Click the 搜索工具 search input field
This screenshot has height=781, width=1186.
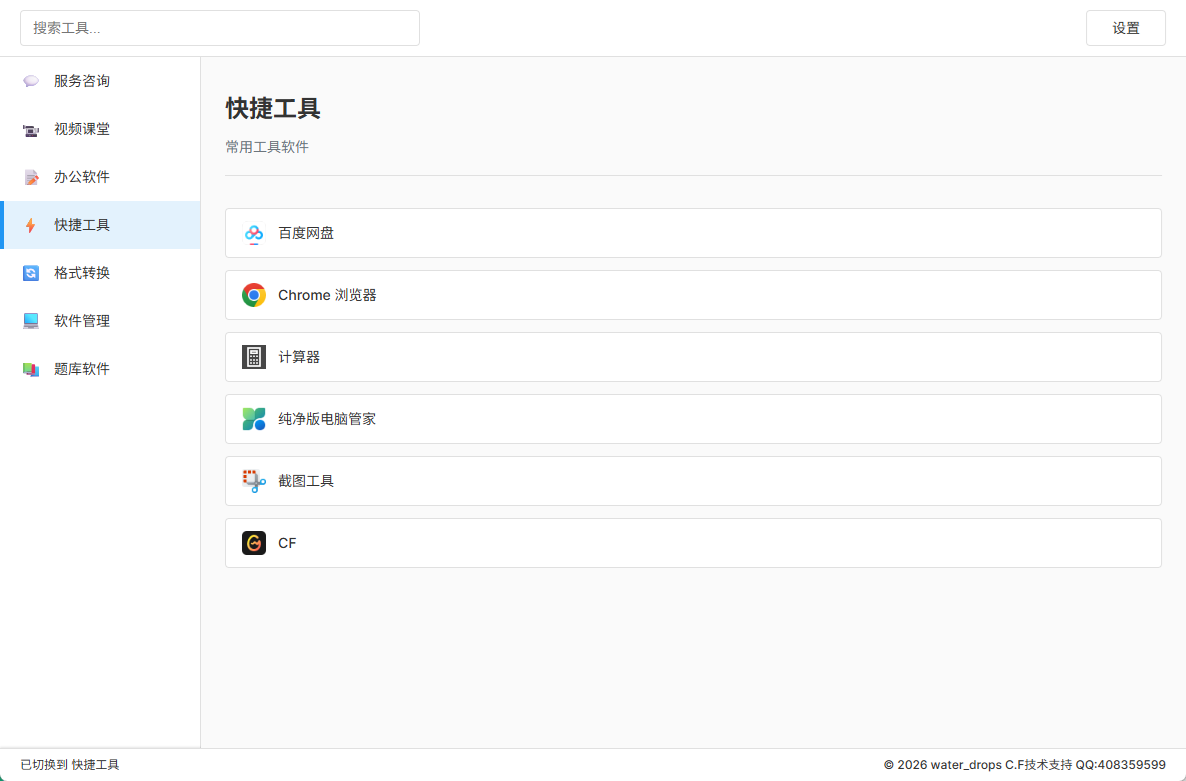tap(219, 28)
